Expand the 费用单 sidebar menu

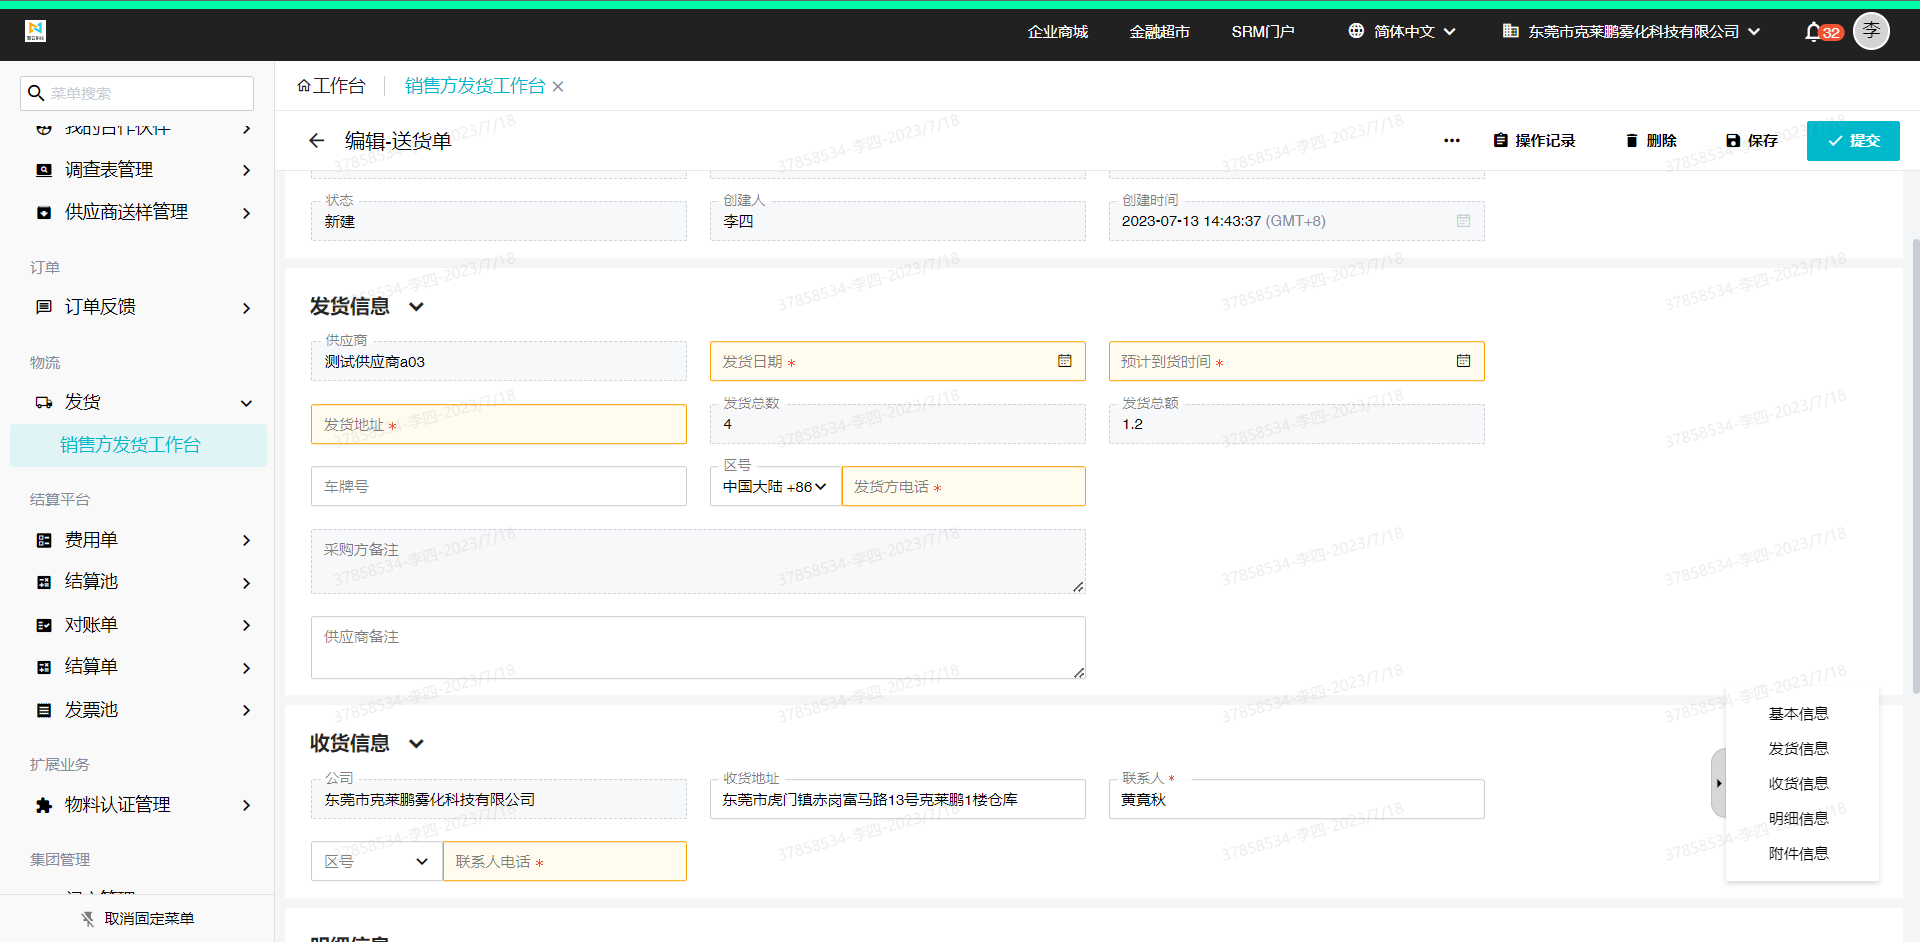pos(141,540)
